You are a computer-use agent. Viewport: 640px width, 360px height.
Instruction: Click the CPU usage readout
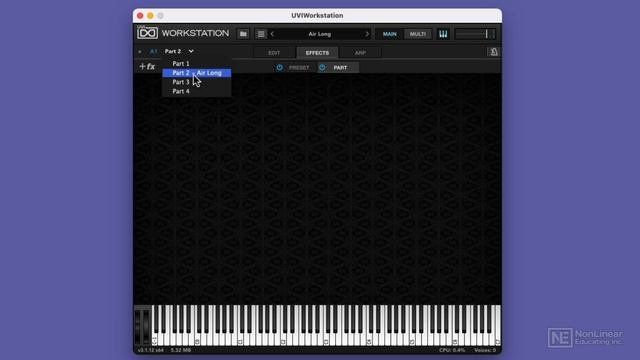452,350
